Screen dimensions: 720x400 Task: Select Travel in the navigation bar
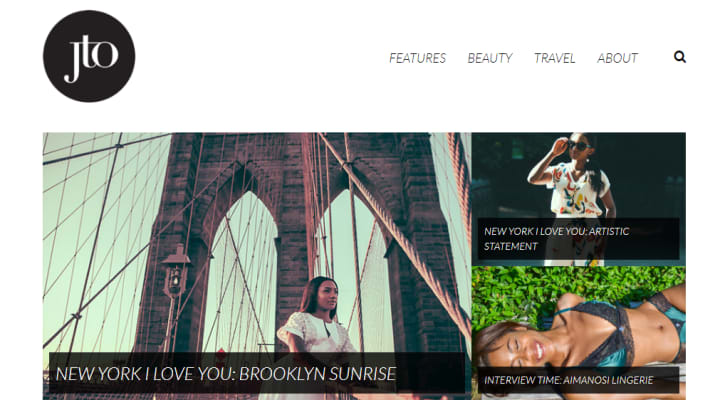coord(554,58)
